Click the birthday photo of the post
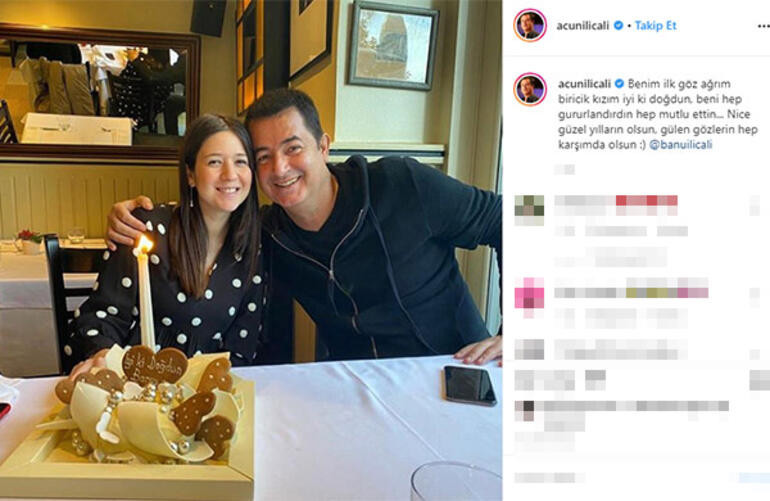This screenshot has height=501, width=770. (251, 250)
